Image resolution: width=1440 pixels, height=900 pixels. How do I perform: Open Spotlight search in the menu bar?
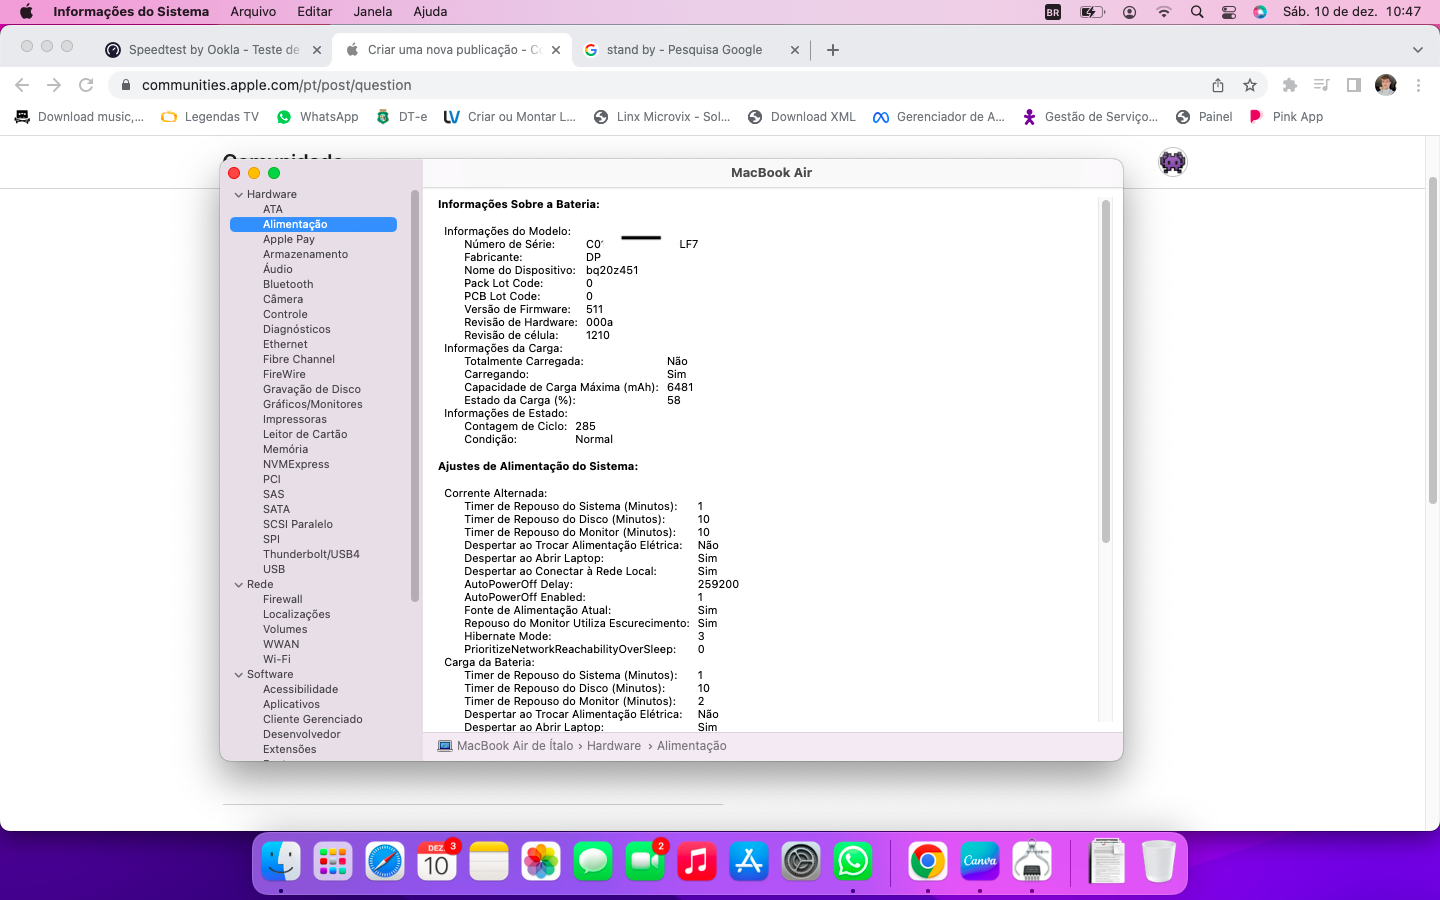coord(1197,12)
